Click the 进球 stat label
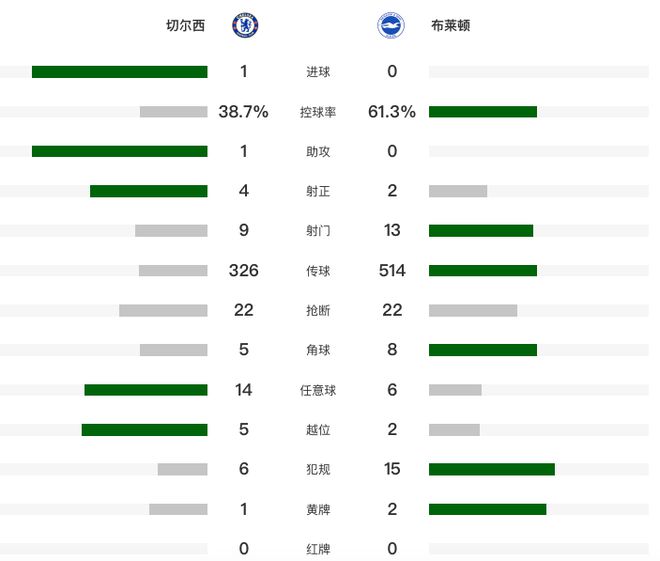Viewport: 660px width, 561px height. pos(318,72)
